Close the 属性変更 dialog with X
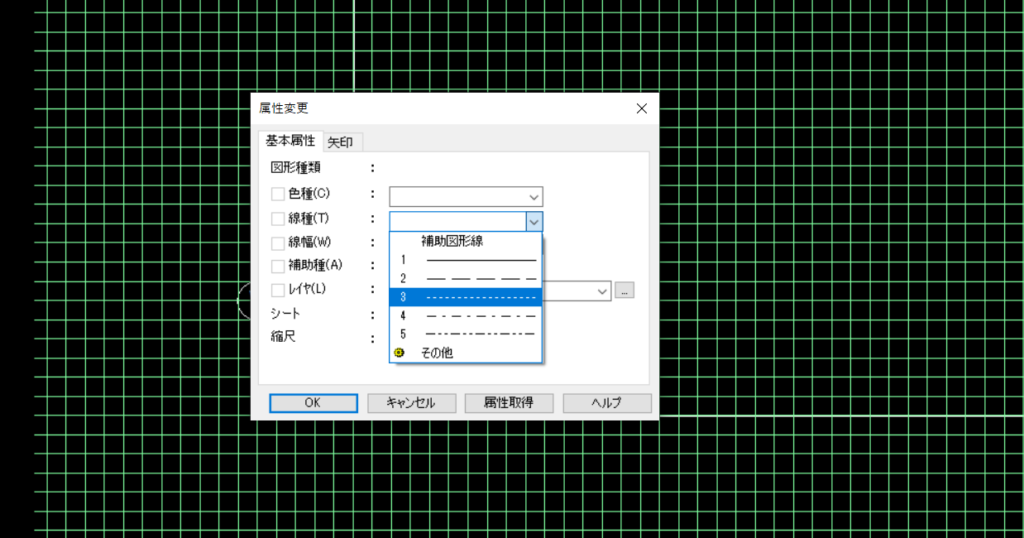 [x=641, y=108]
